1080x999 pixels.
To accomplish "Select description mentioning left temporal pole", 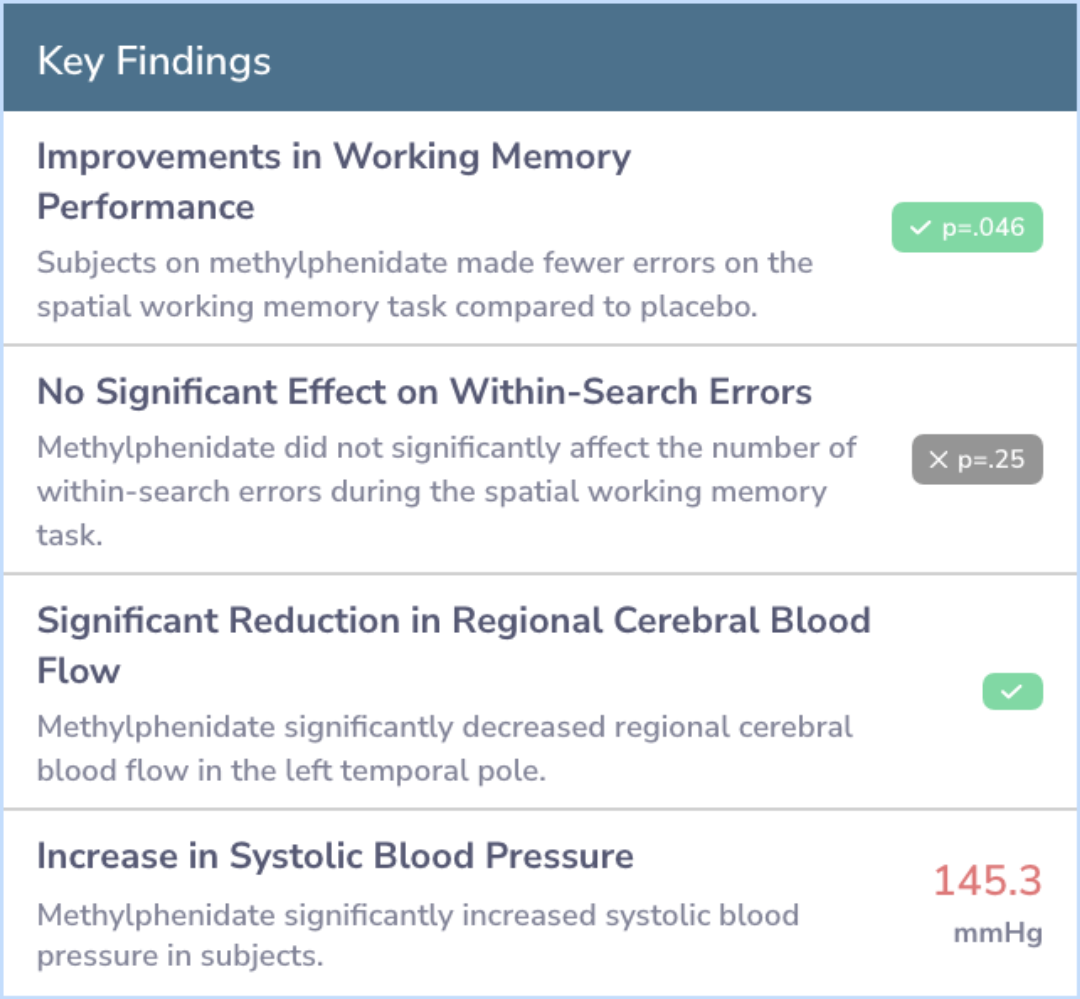I will (445, 748).
